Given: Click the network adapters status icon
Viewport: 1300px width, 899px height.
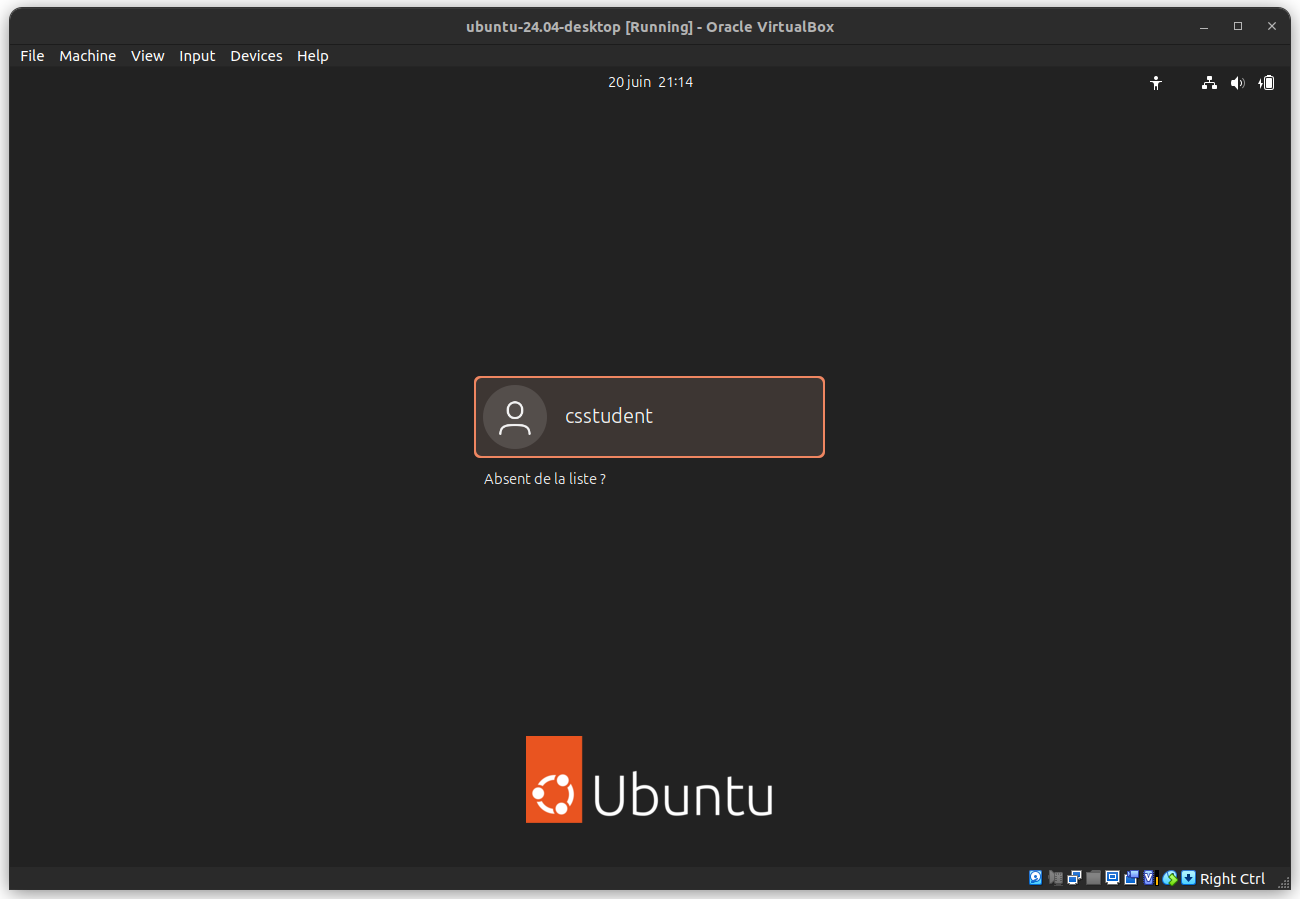Looking at the screenshot, I should 1074,878.
